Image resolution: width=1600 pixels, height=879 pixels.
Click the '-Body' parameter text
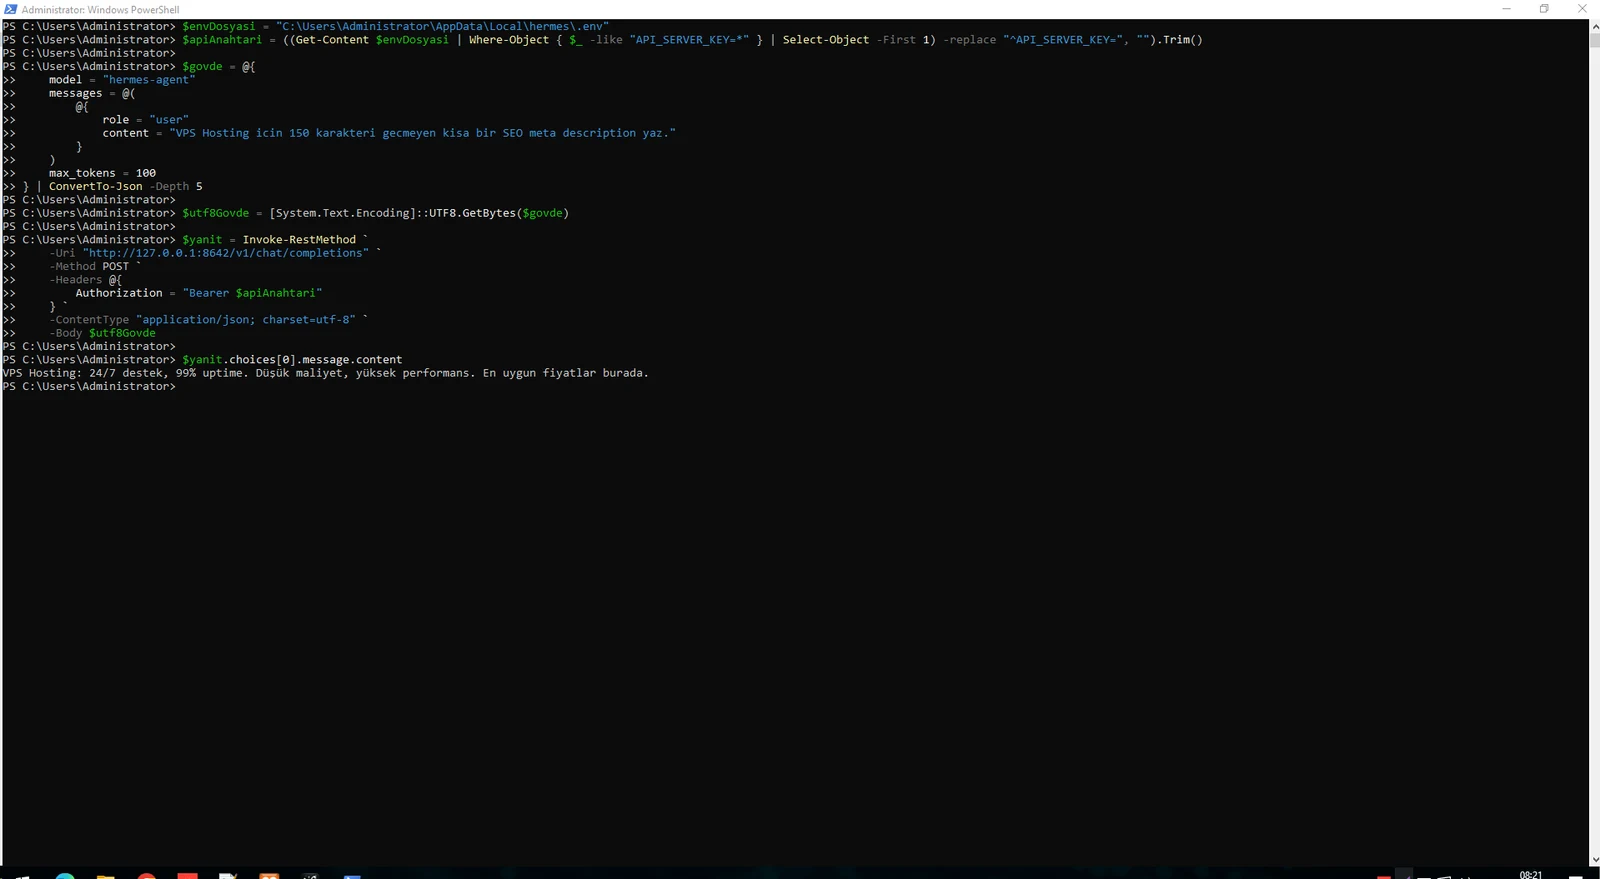point(66,333)
